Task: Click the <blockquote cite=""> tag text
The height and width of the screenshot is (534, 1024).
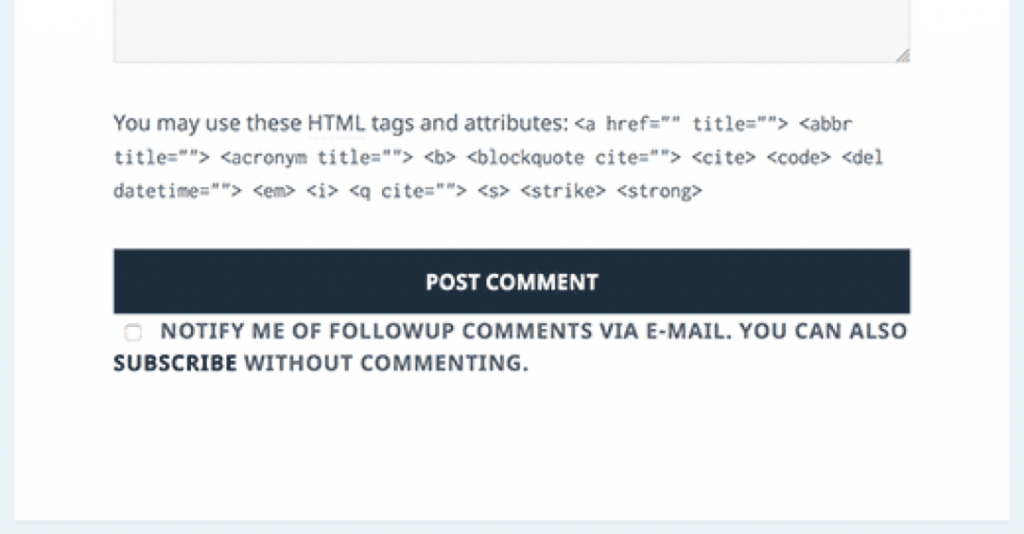Action: (x=573, y=158)
